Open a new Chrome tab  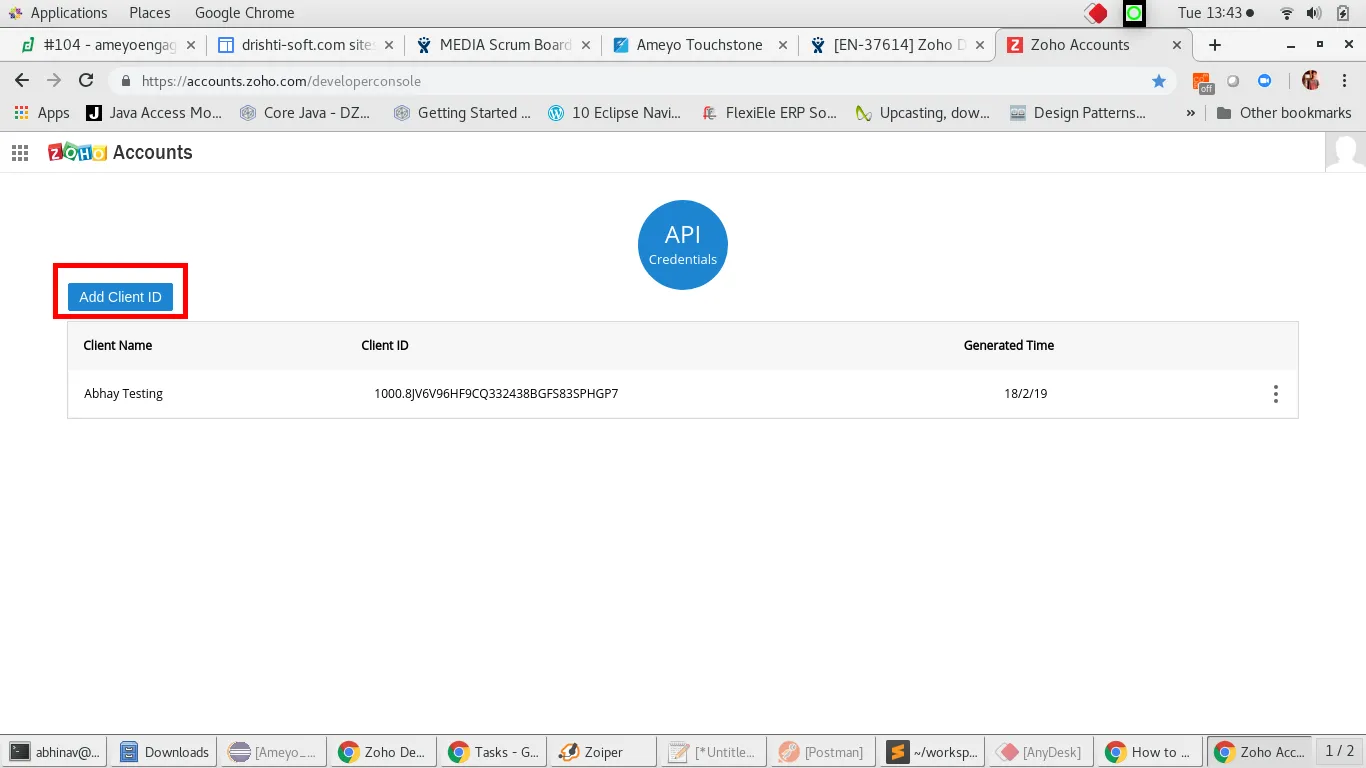tap(1214, 45)
